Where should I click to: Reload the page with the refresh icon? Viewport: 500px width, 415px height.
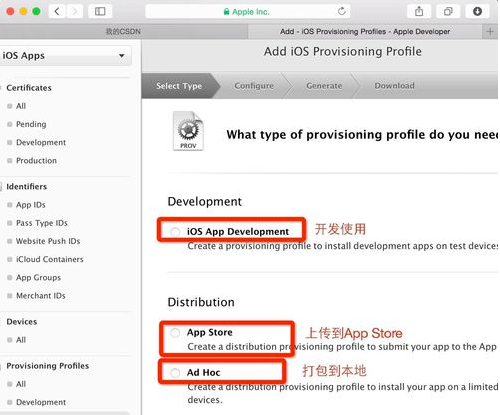pos(342,12)
